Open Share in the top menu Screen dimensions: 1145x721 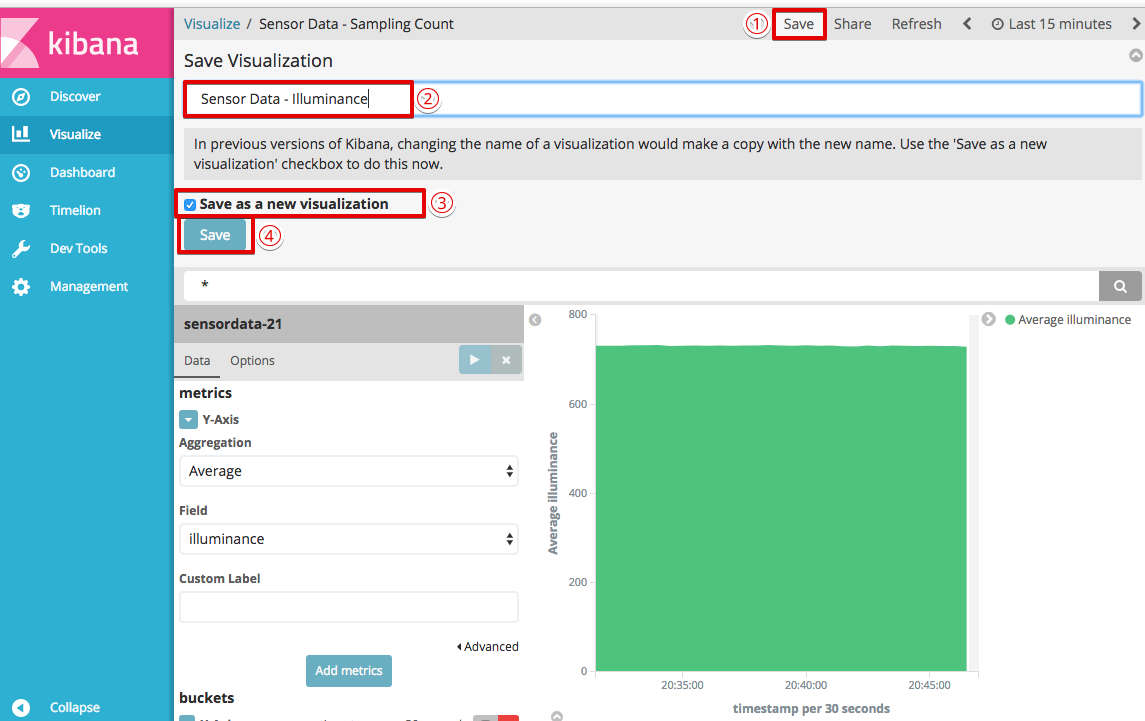point(852,24)
